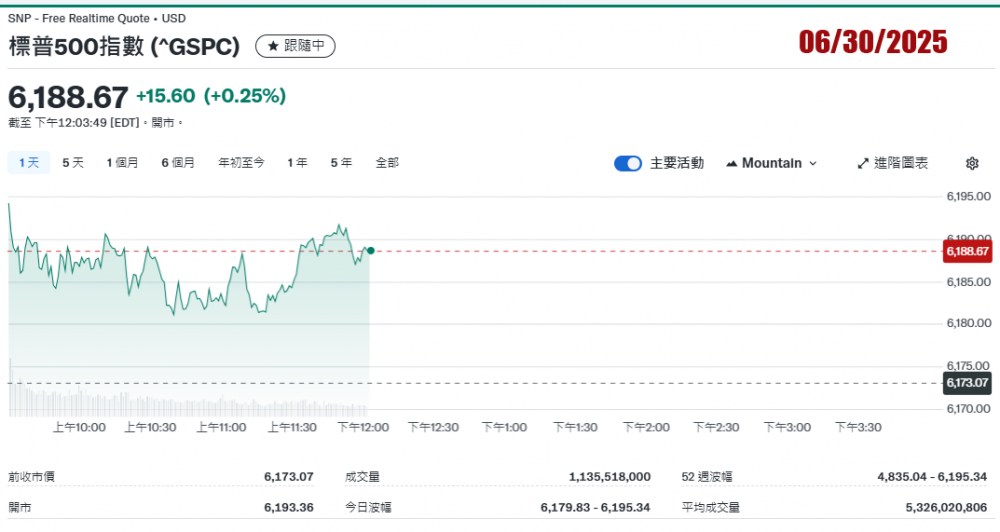Click the 下午12:30 time axis label

tap(433, 427)
